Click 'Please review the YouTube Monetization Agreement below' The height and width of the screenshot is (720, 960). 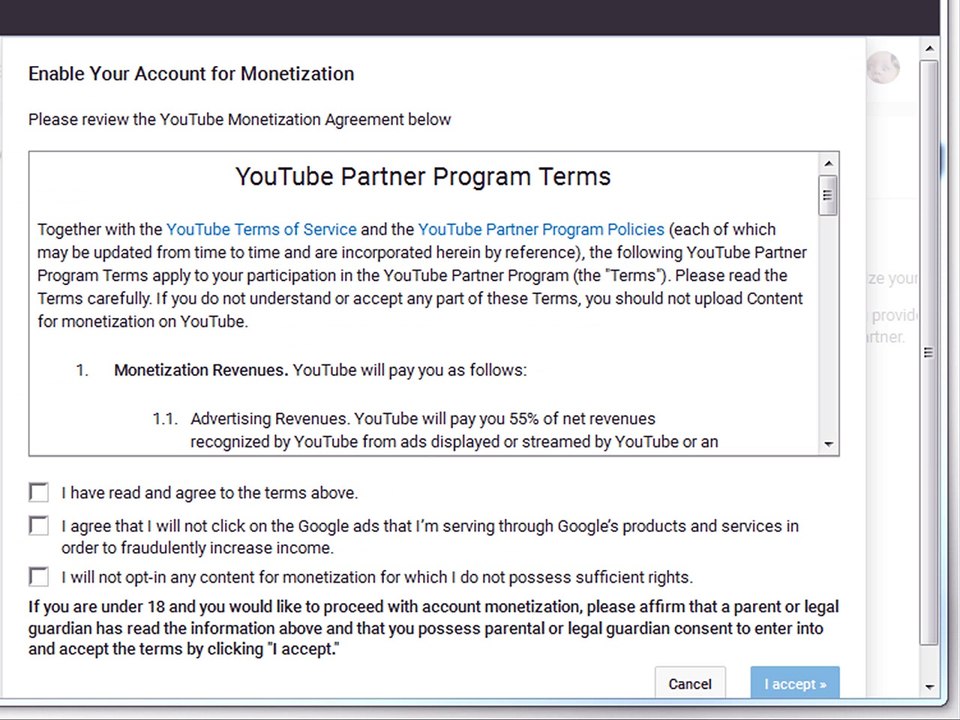pos(239,119)
